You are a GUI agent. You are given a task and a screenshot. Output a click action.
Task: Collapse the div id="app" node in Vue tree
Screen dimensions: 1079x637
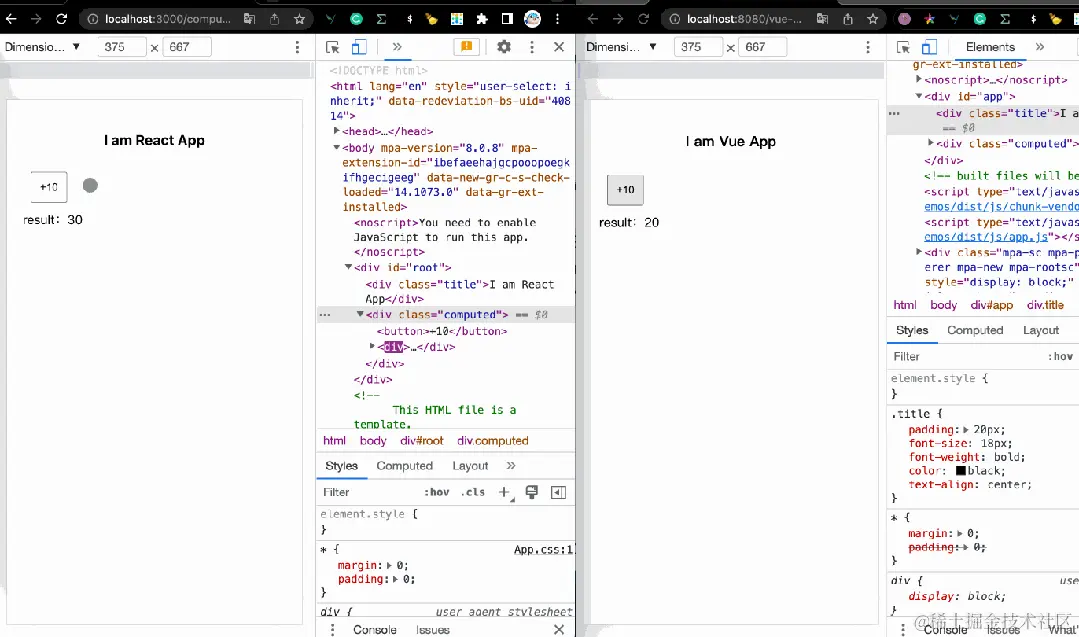pyautogui.click(x=919, y=96)
